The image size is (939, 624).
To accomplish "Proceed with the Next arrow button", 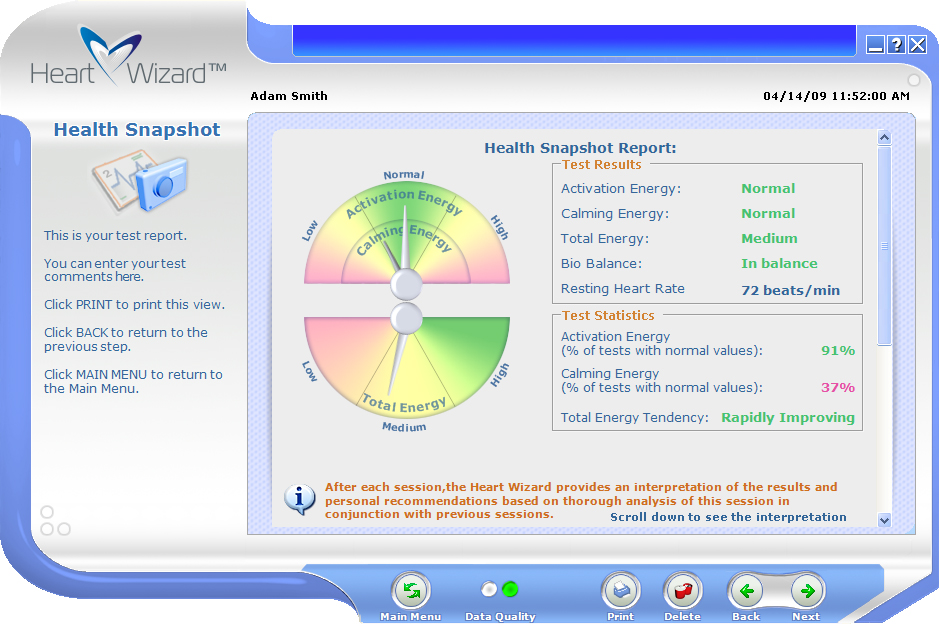I will click(x=807, y=591).
